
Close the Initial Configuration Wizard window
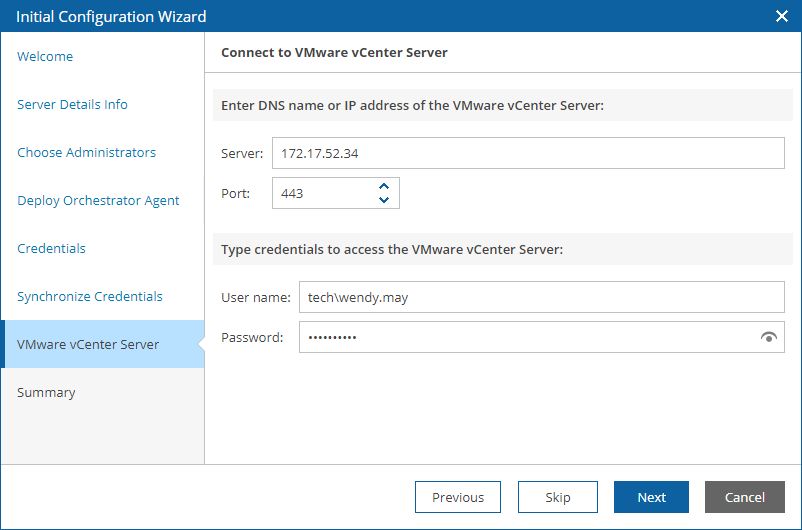pyautogui.click(x=782, y=16)
